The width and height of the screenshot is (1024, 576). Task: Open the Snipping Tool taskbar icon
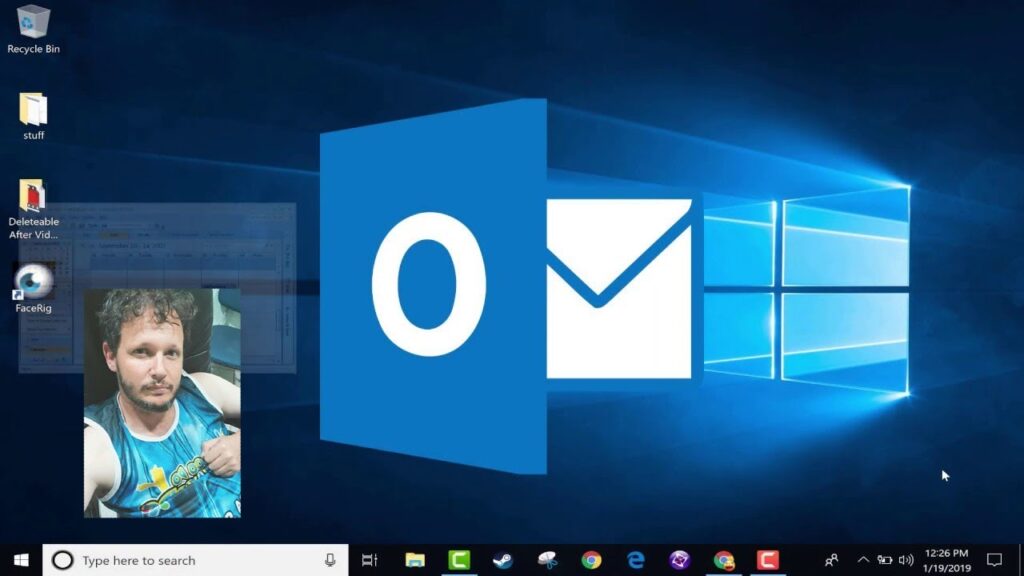[x=547, y=560]
